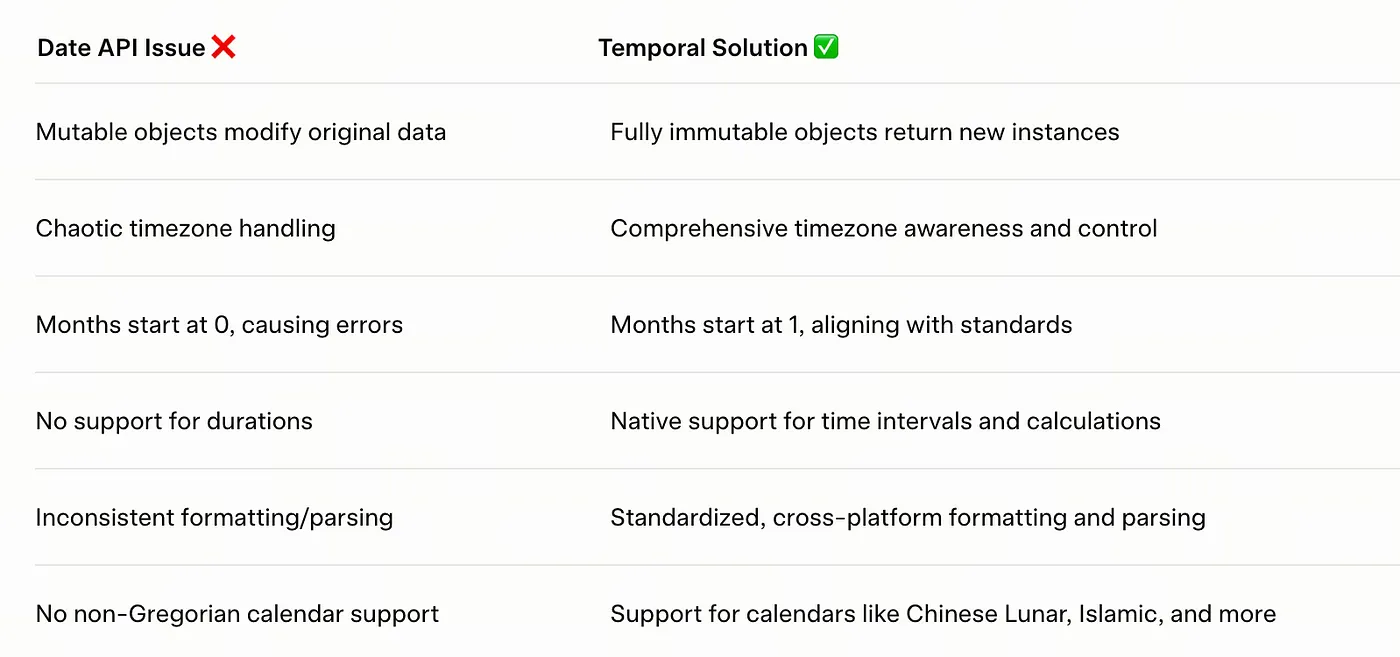Select the 'No support for durations' cell
Viewport: 1400px width, 657px height.
174,421
